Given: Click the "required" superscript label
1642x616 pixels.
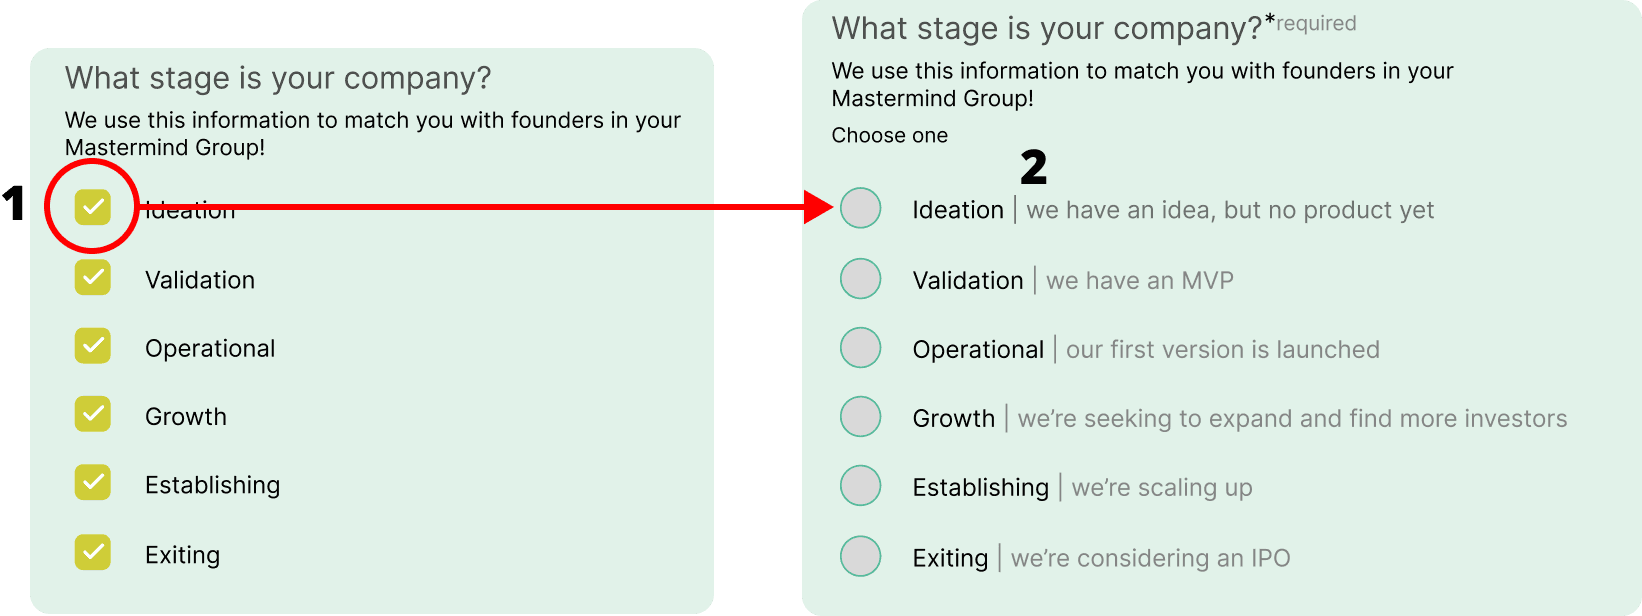Looking at the screenshot, I should 1316,23.
